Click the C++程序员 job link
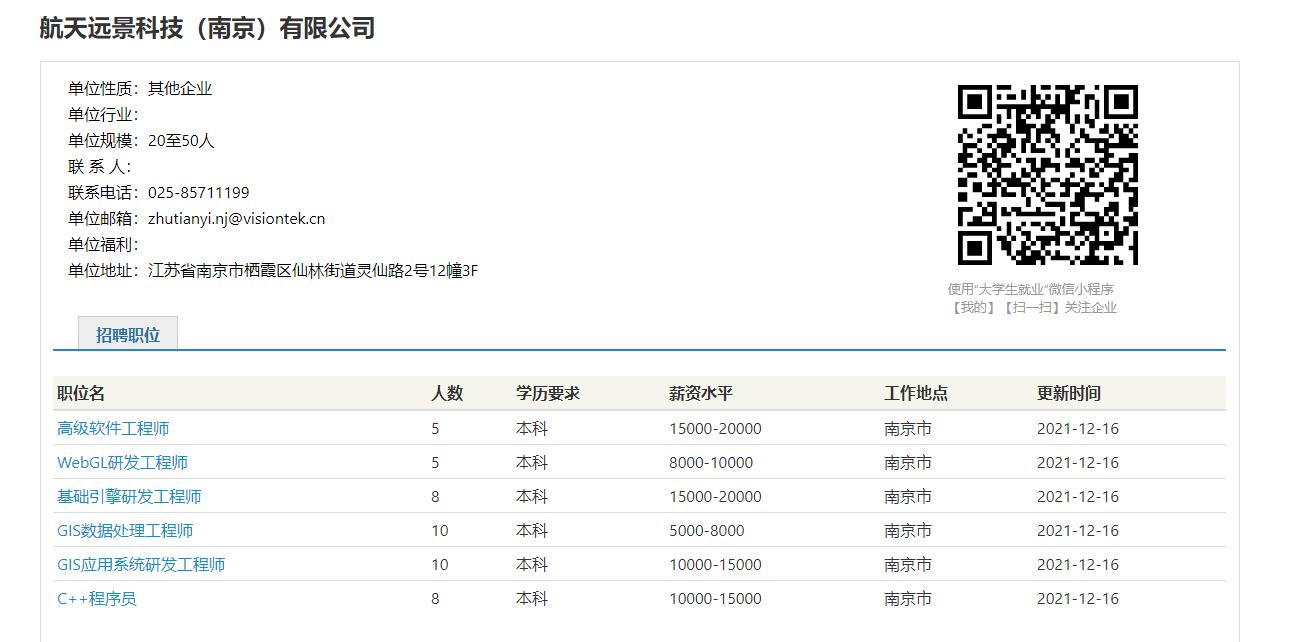This screenshot has height=642, width=1291. pos(96,598)
